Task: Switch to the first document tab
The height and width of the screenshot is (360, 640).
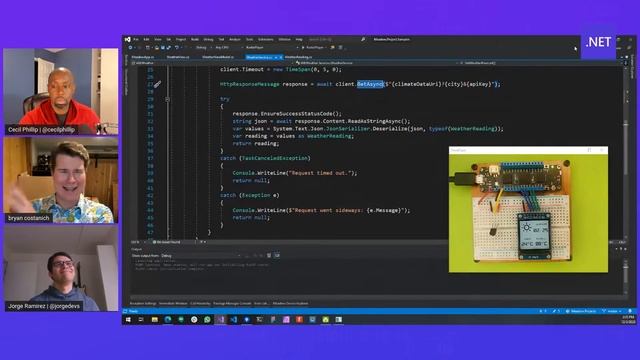Action: pos(143,57)
